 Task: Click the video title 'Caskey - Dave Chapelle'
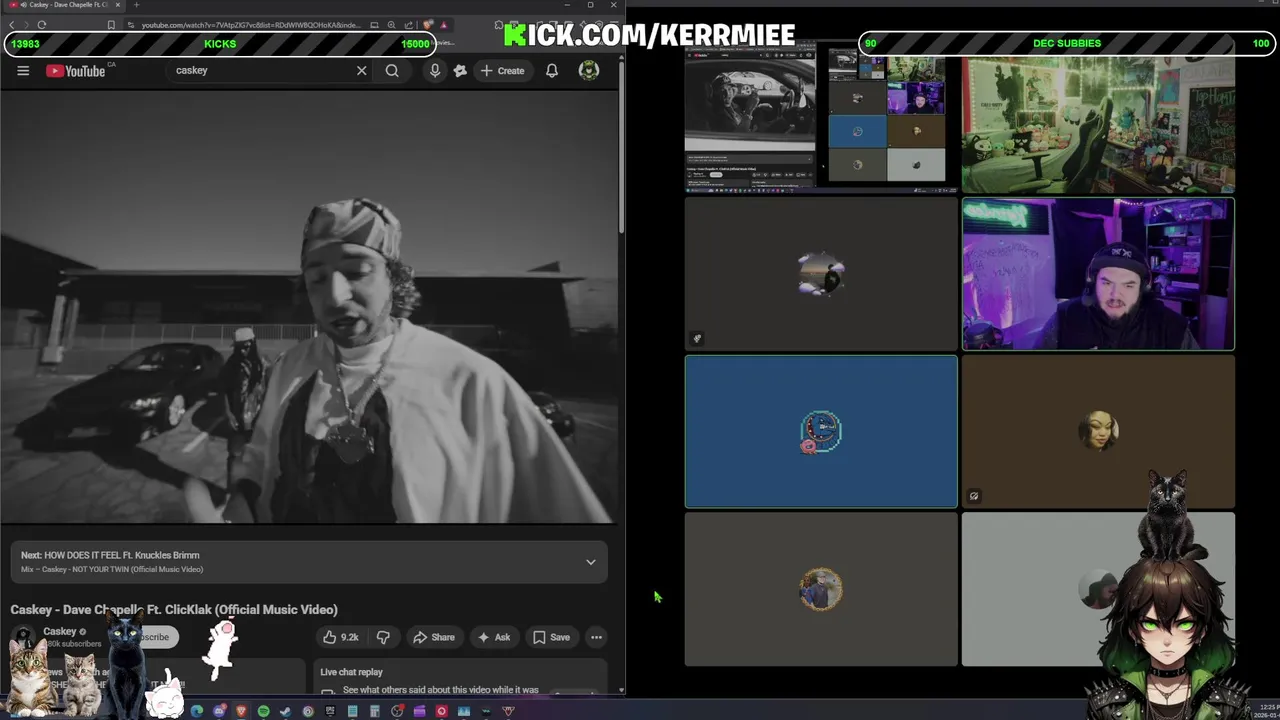174,610
